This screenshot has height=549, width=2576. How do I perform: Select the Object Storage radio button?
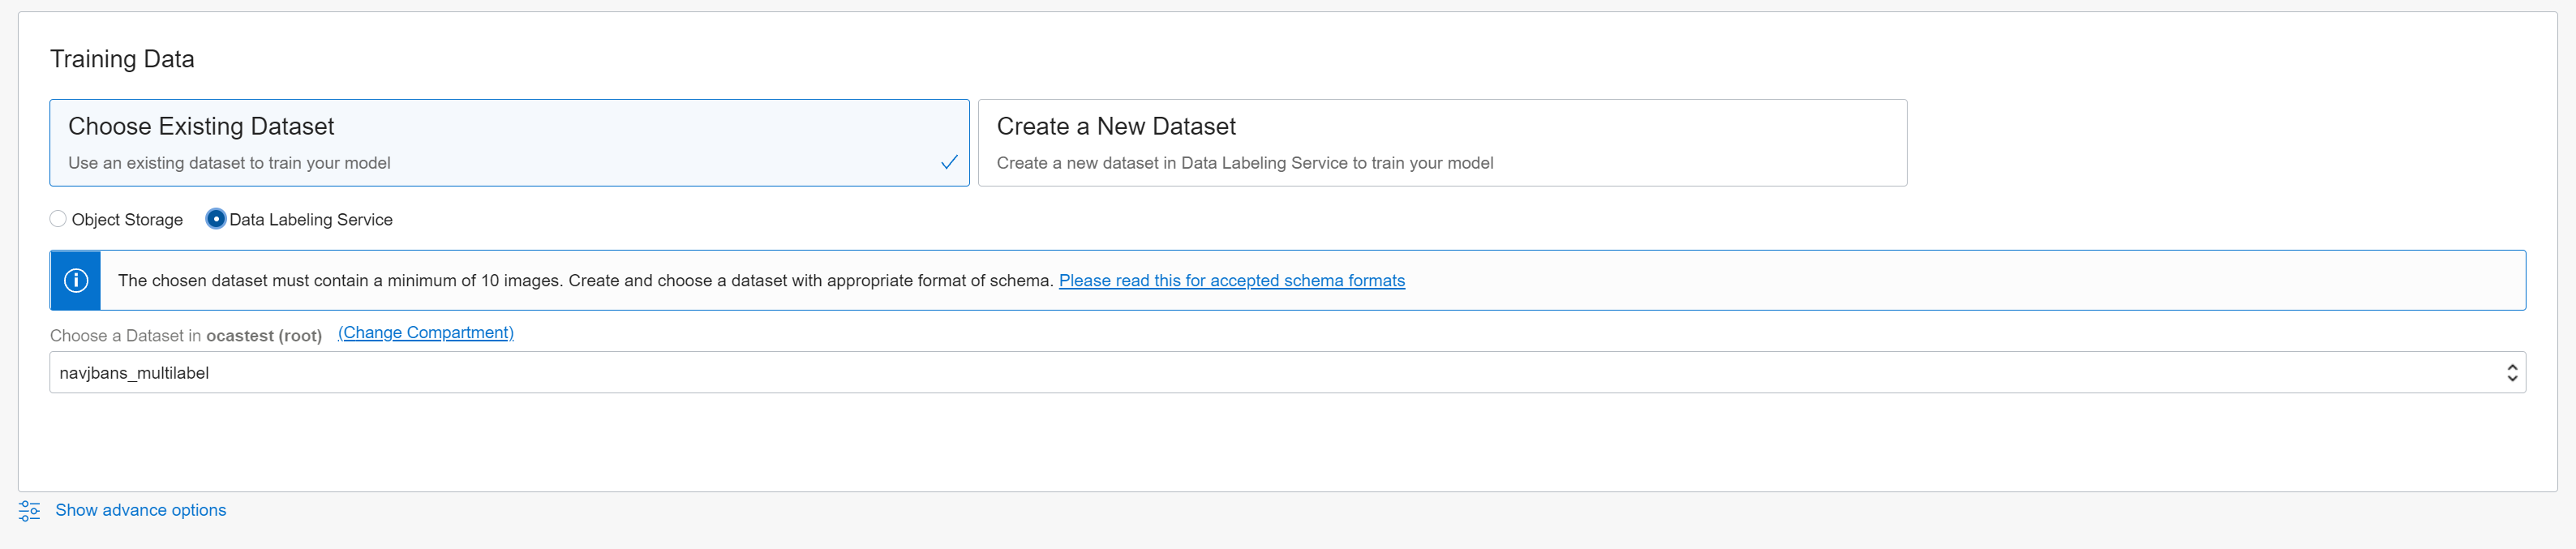[x=58, y=219]
